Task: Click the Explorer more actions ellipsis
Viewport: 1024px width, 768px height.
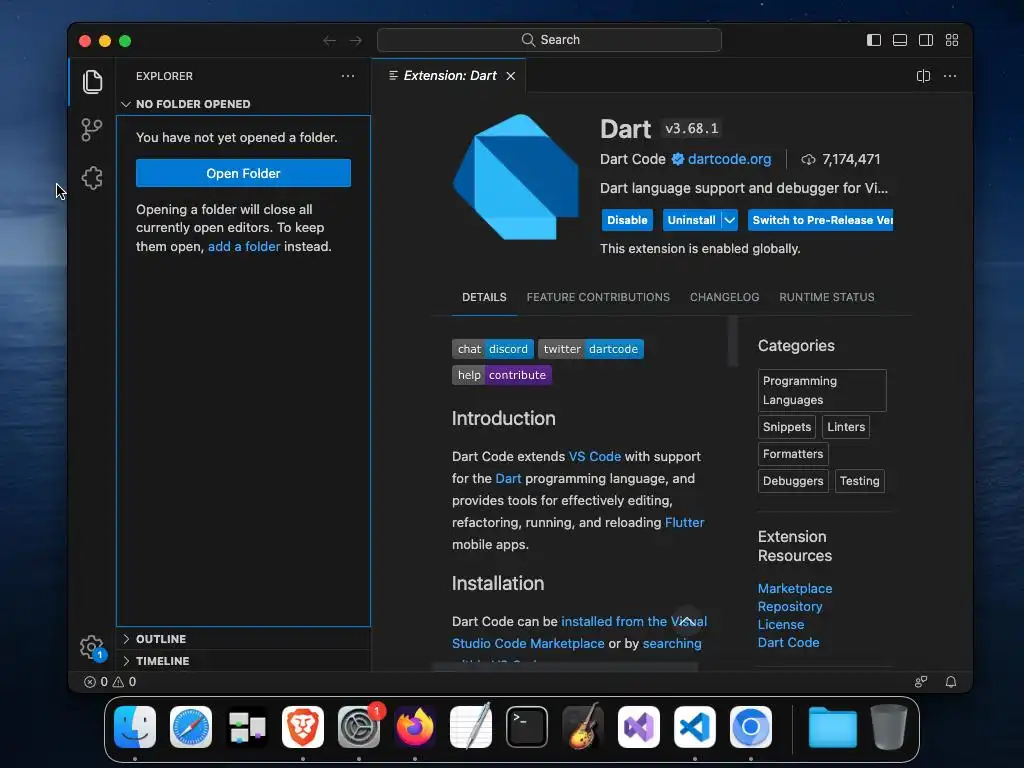Action: tap(348, 76)
